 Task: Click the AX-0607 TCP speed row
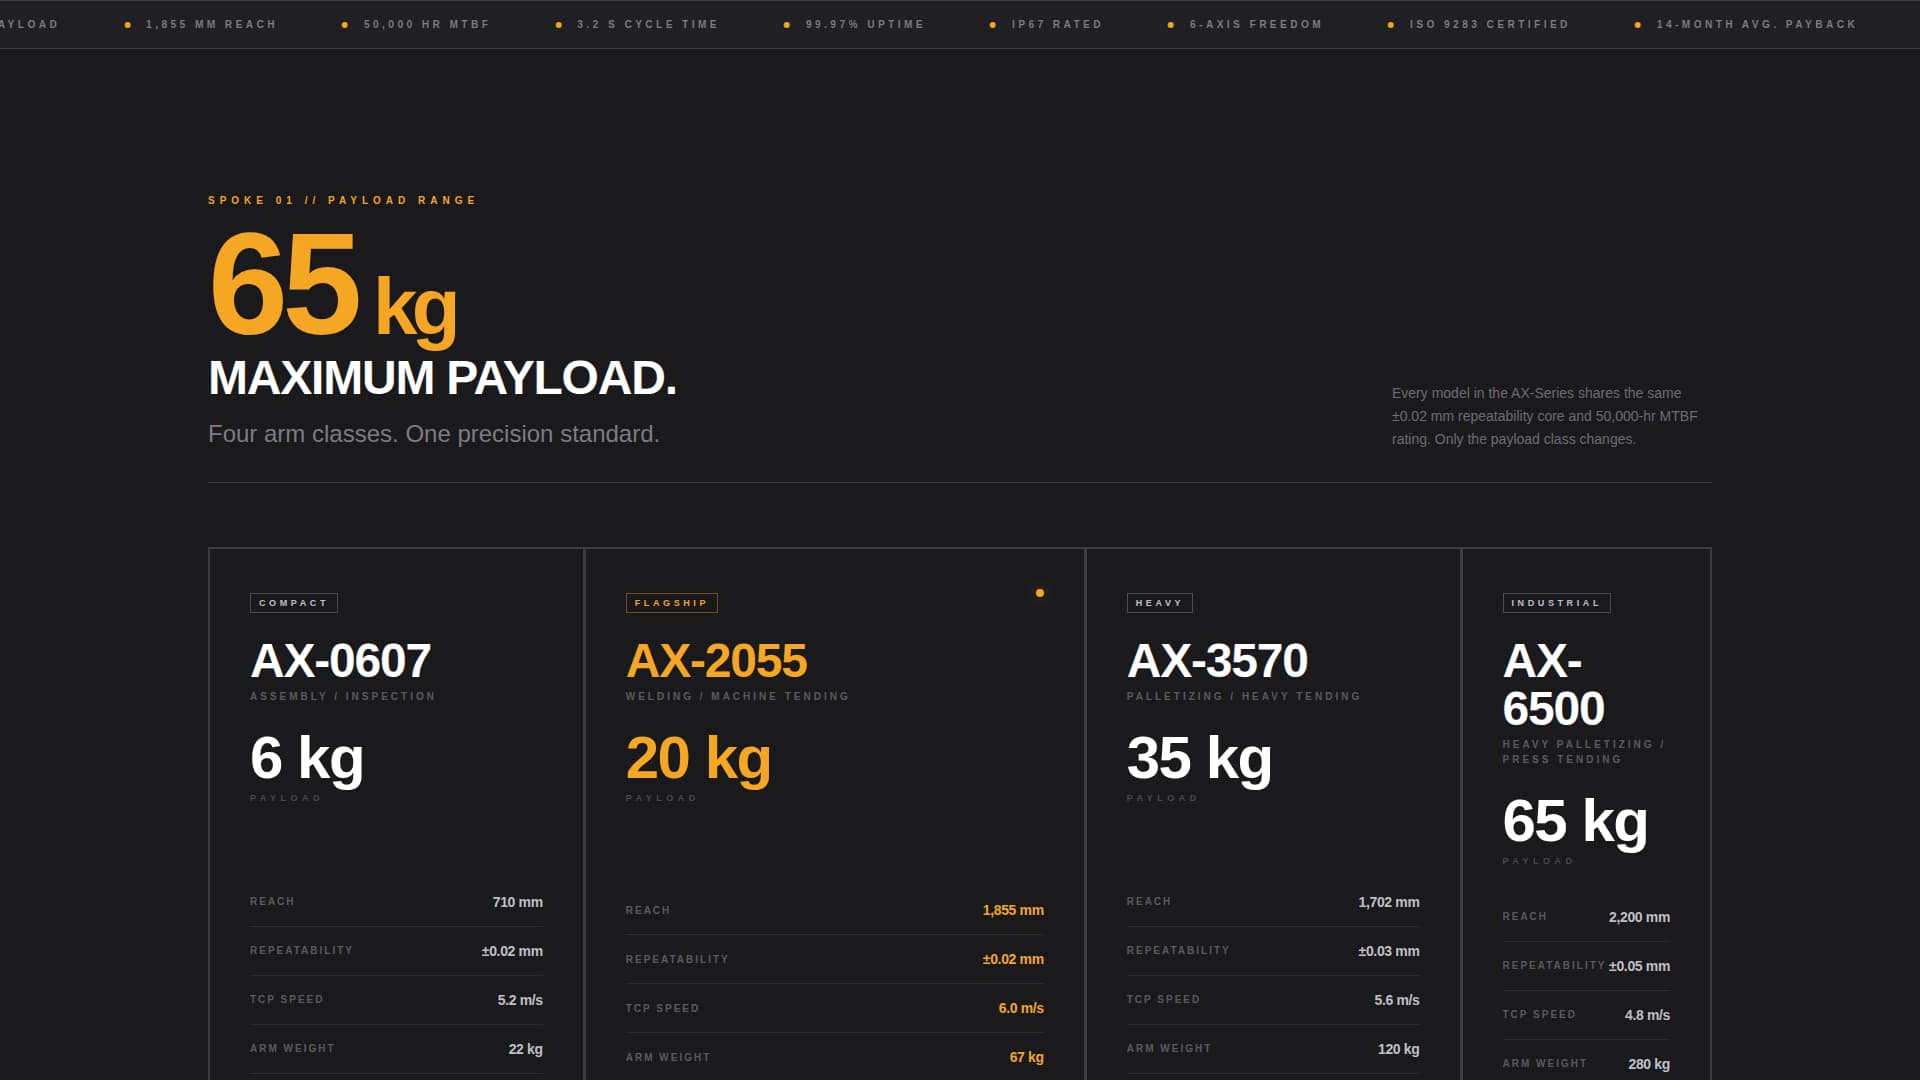pos(396,1000)
